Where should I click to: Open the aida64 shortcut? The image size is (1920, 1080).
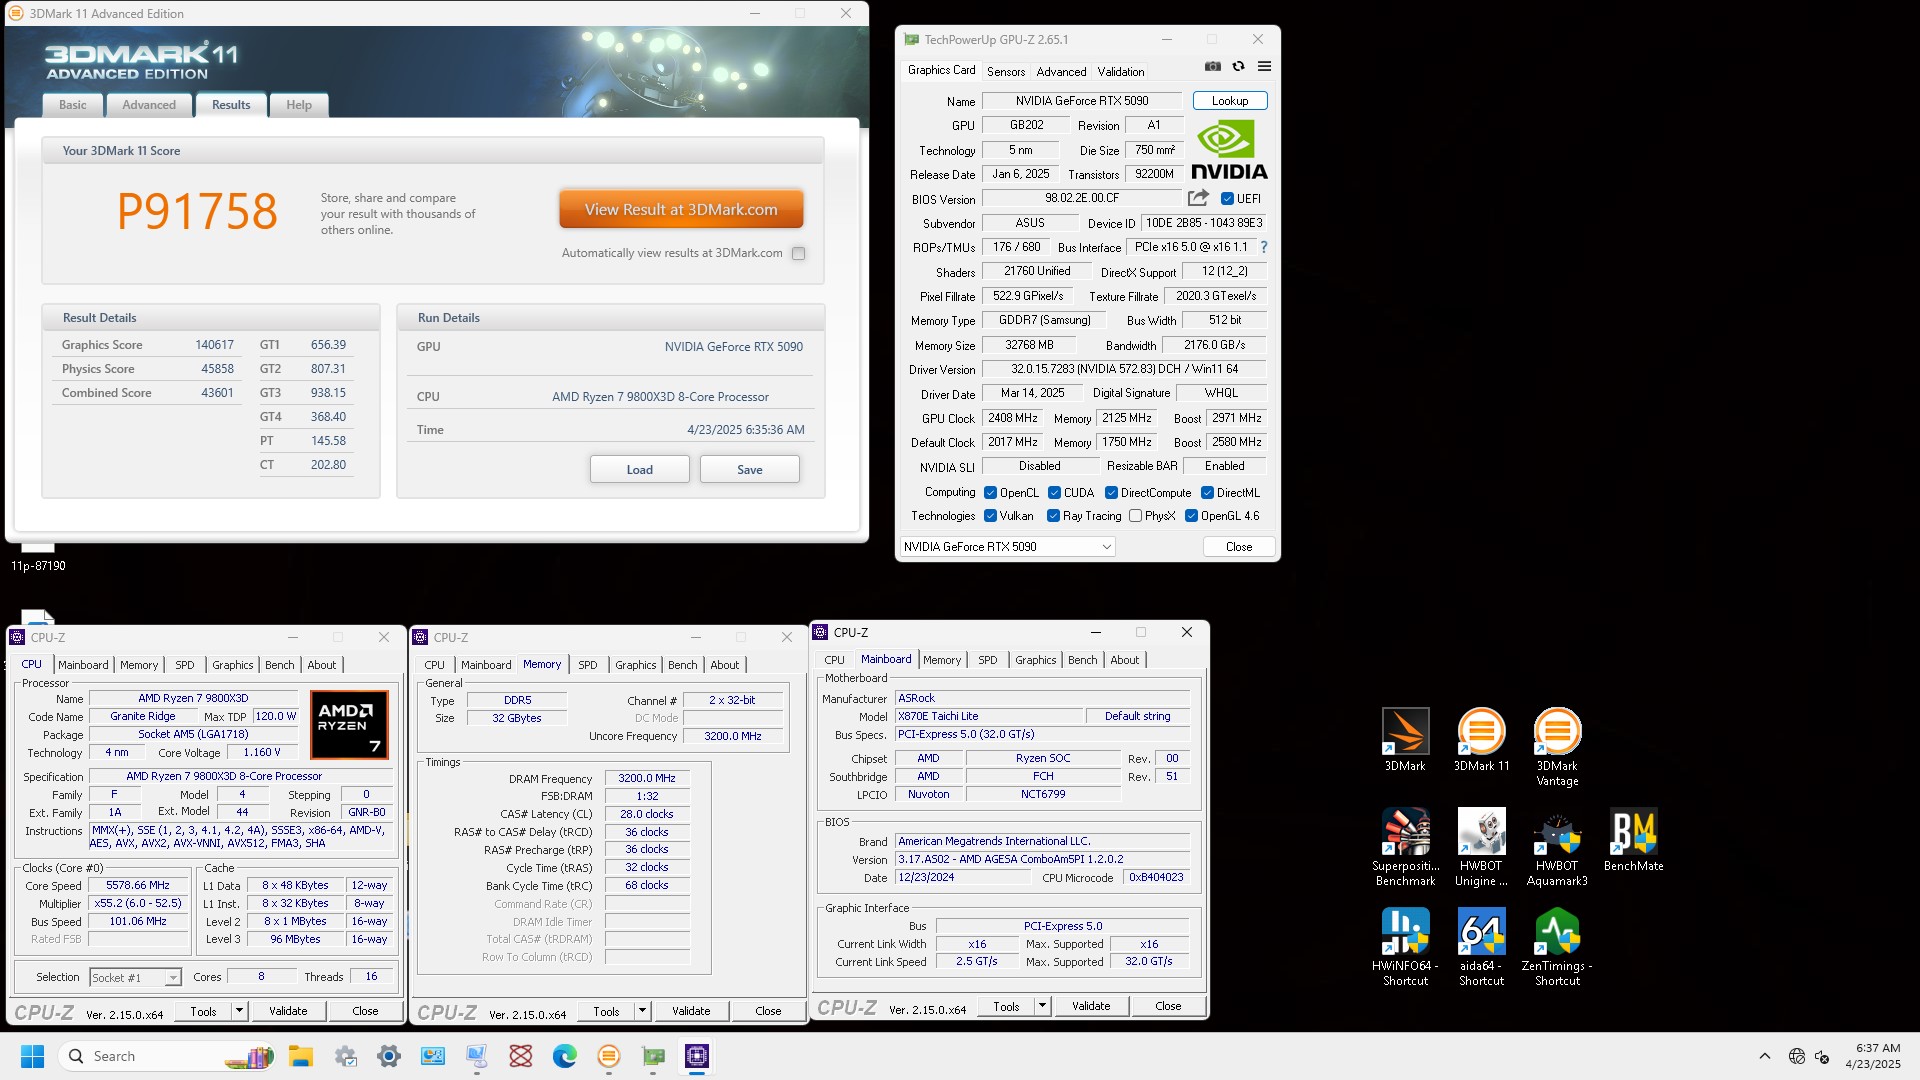click(x=1481, y=948)
